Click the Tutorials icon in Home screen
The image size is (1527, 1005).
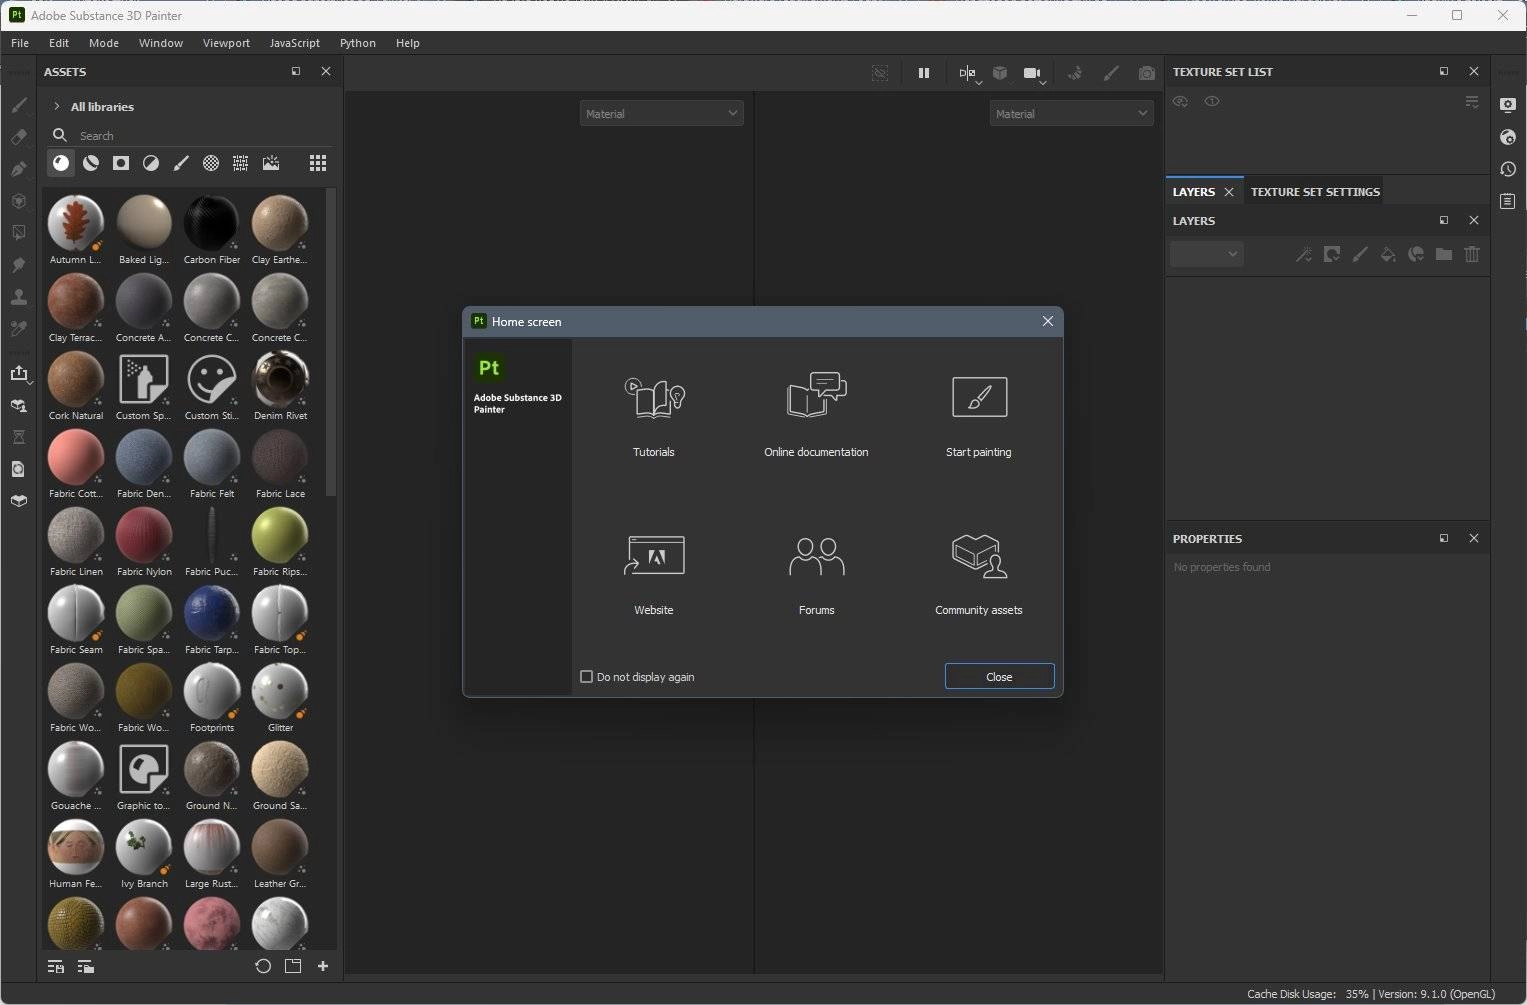(654, 397)
